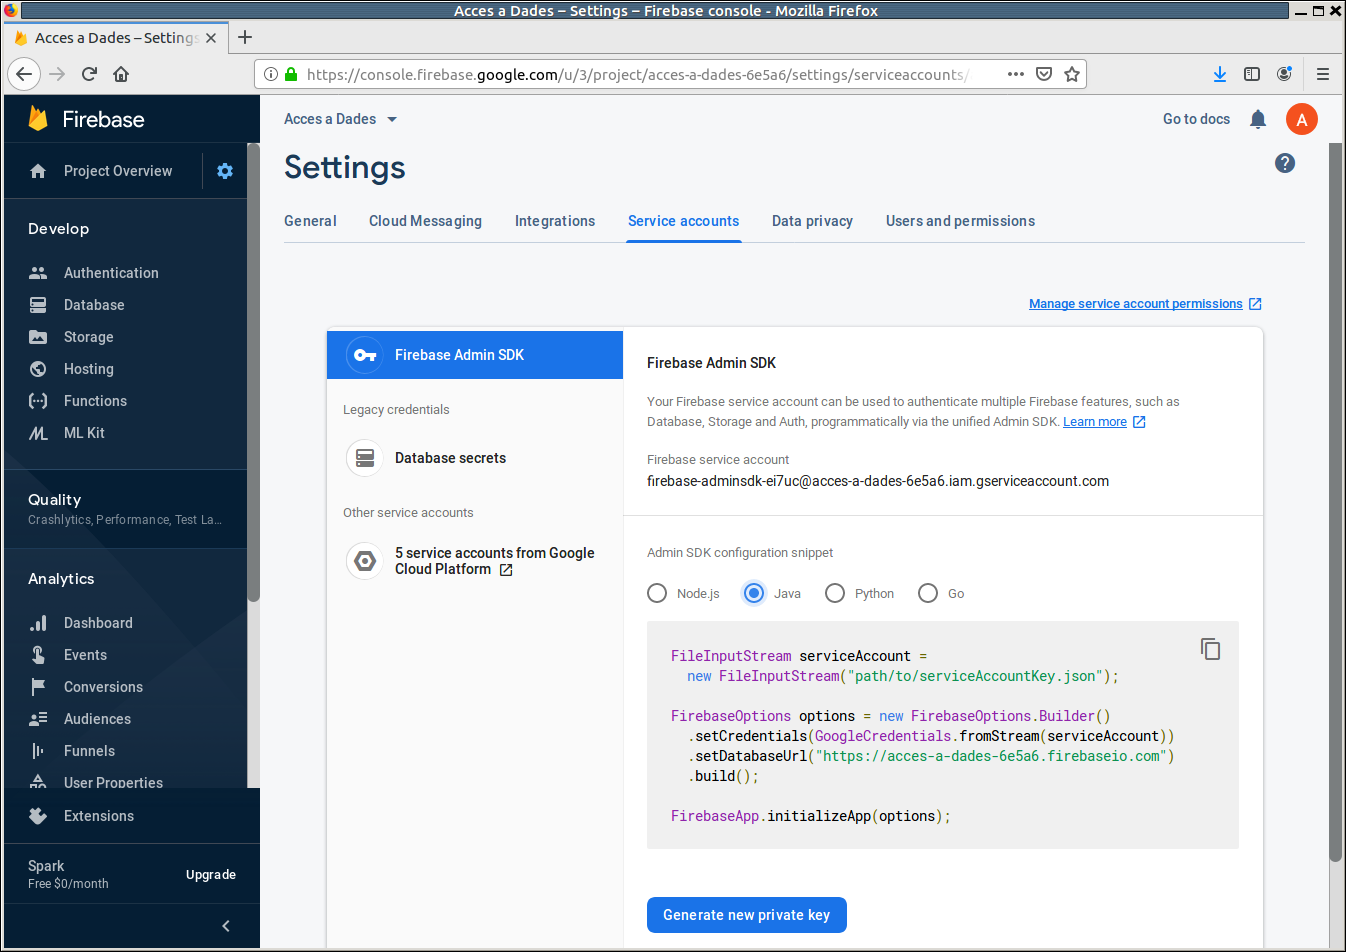Image resolution: width=1346 pixels, height=952 pixels.
Task: Open the Firefox downloads arrow
Action: pyautogui.click(x=1219, y=74)
